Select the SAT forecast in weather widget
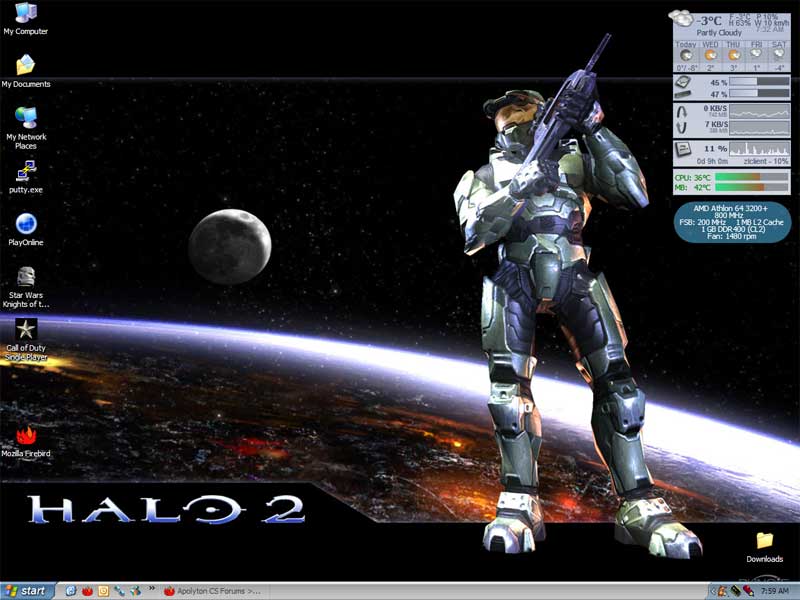The height and width of the screenshot is (600, 800). (780, 56)
